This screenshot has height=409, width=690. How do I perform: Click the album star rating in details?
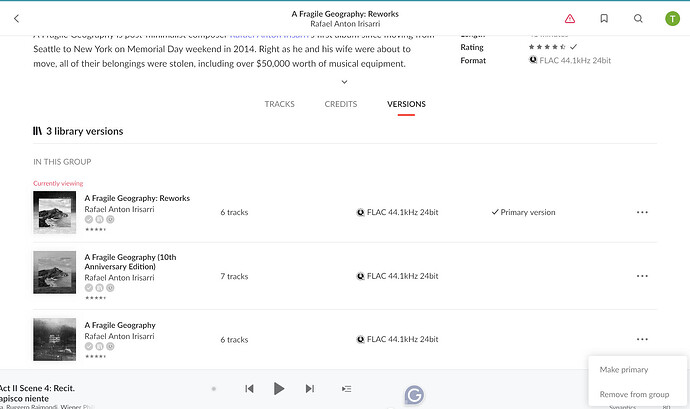[x=547, y=47]
